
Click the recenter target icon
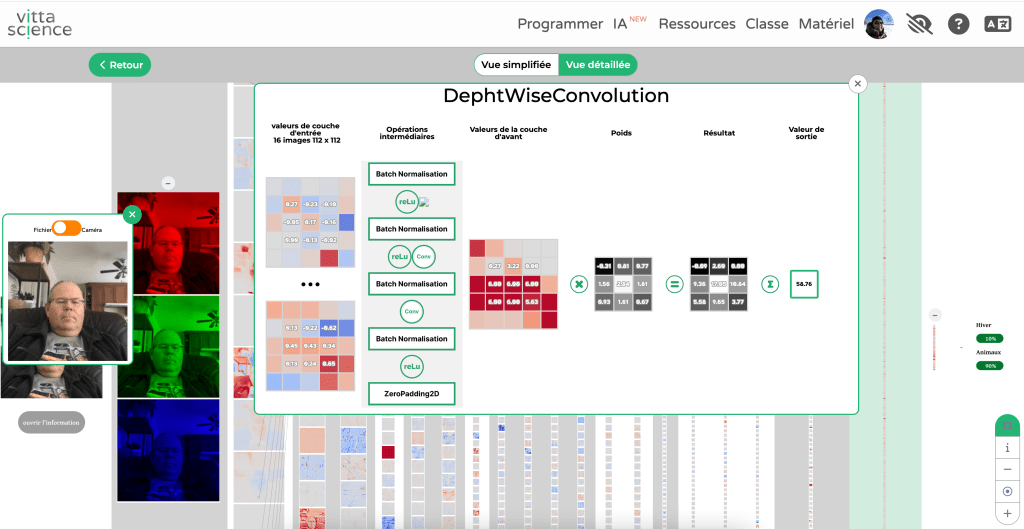[1007, 491]
